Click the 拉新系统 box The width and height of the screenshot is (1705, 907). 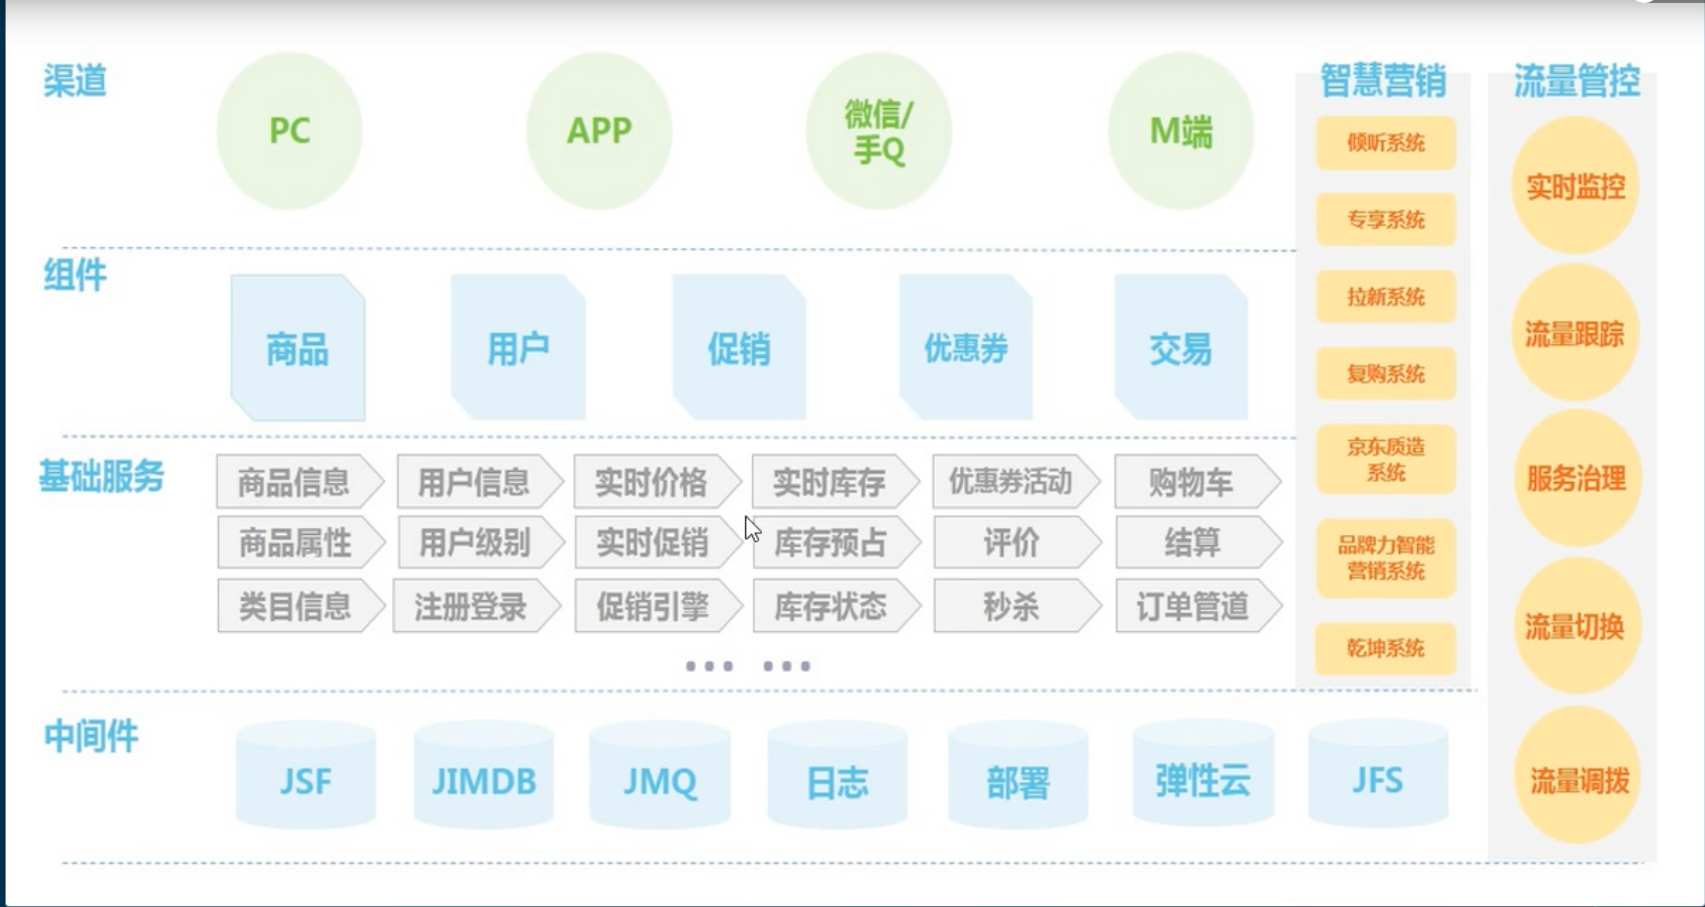point(1386,297)
